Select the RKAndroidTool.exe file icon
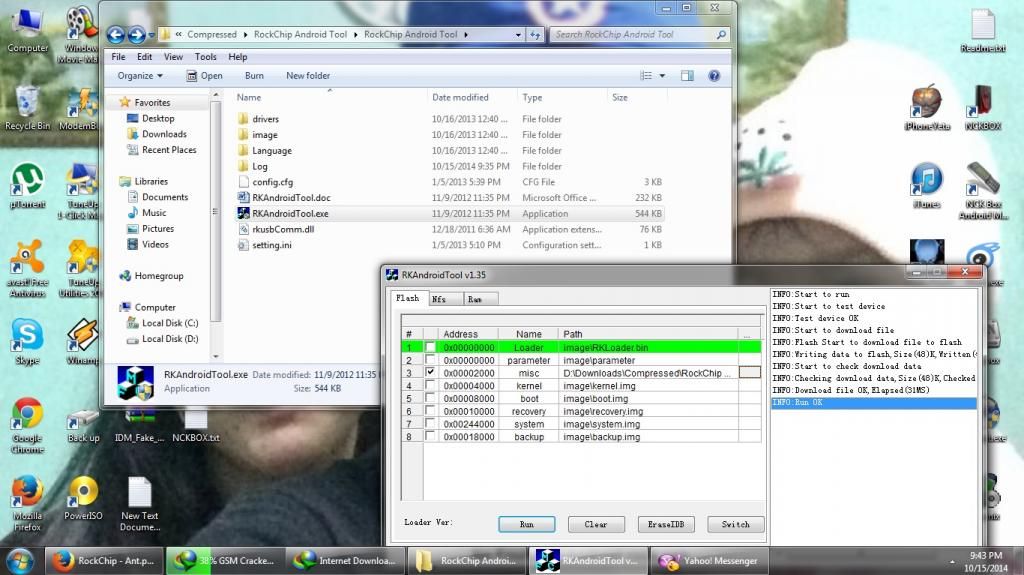This screenshot has width=1024, height=575. pyautogui.click(x=243, y=213)
